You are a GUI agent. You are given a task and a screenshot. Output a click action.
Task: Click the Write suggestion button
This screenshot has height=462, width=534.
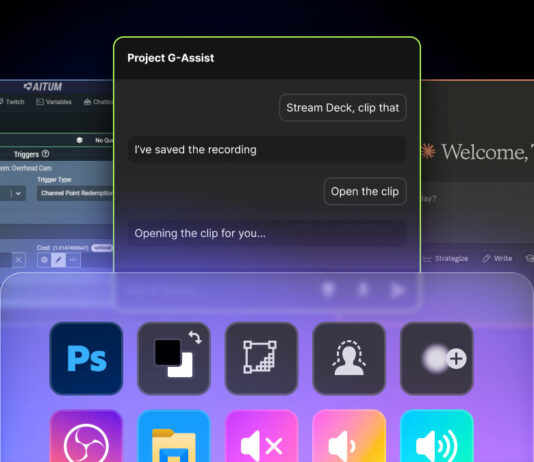(x=497, y=258)
